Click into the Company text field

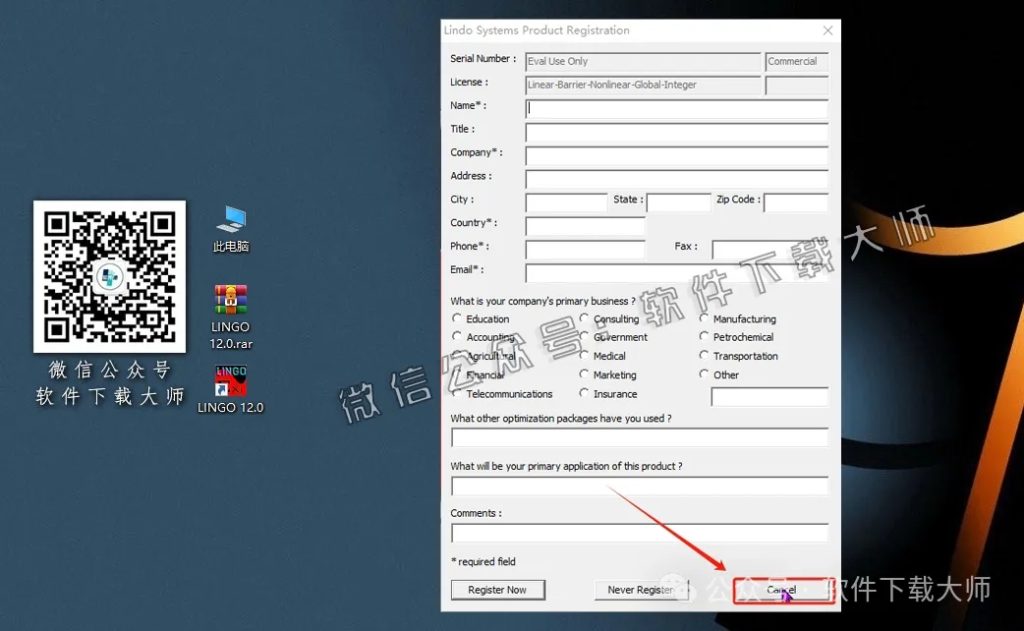[676, 156]
